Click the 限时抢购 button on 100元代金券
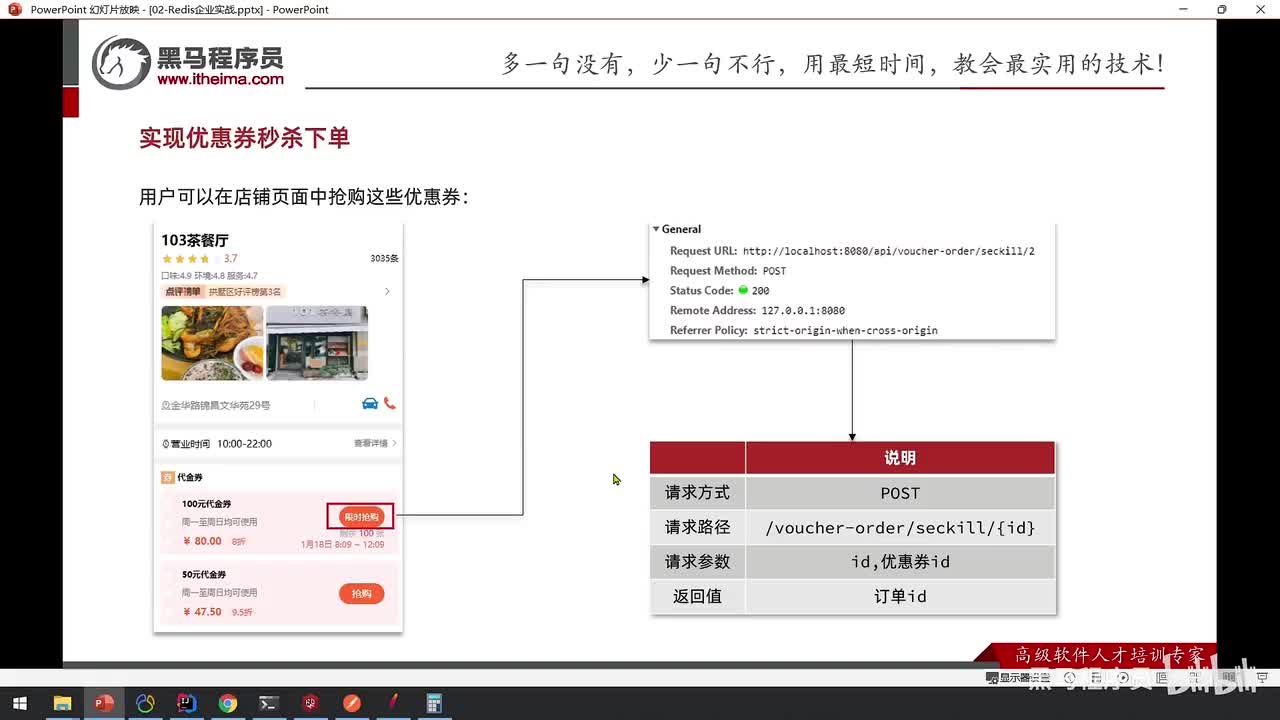Image resolution: width=1280 pixels, height=720 pixels. tap(361, 517)
